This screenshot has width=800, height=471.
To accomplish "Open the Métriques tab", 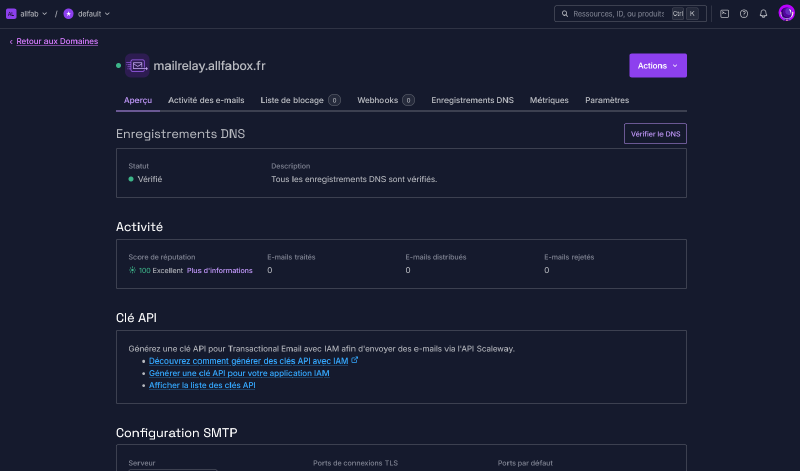I will (549, 100).
